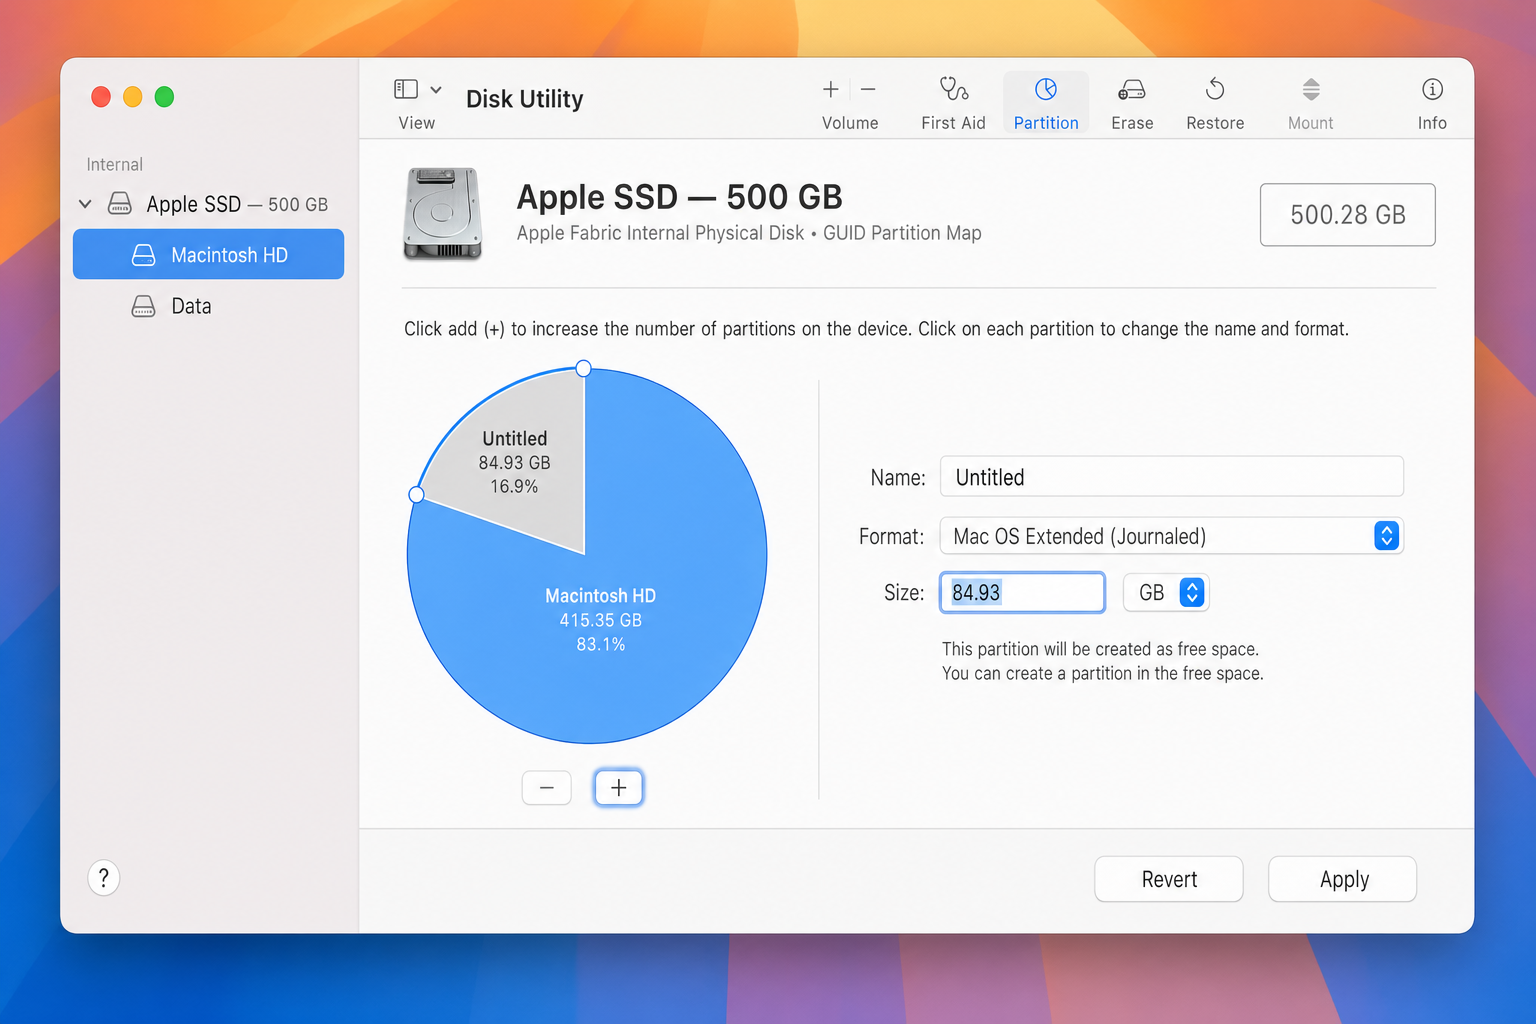Select the Macintosh HD volume

tap(208, 254)
